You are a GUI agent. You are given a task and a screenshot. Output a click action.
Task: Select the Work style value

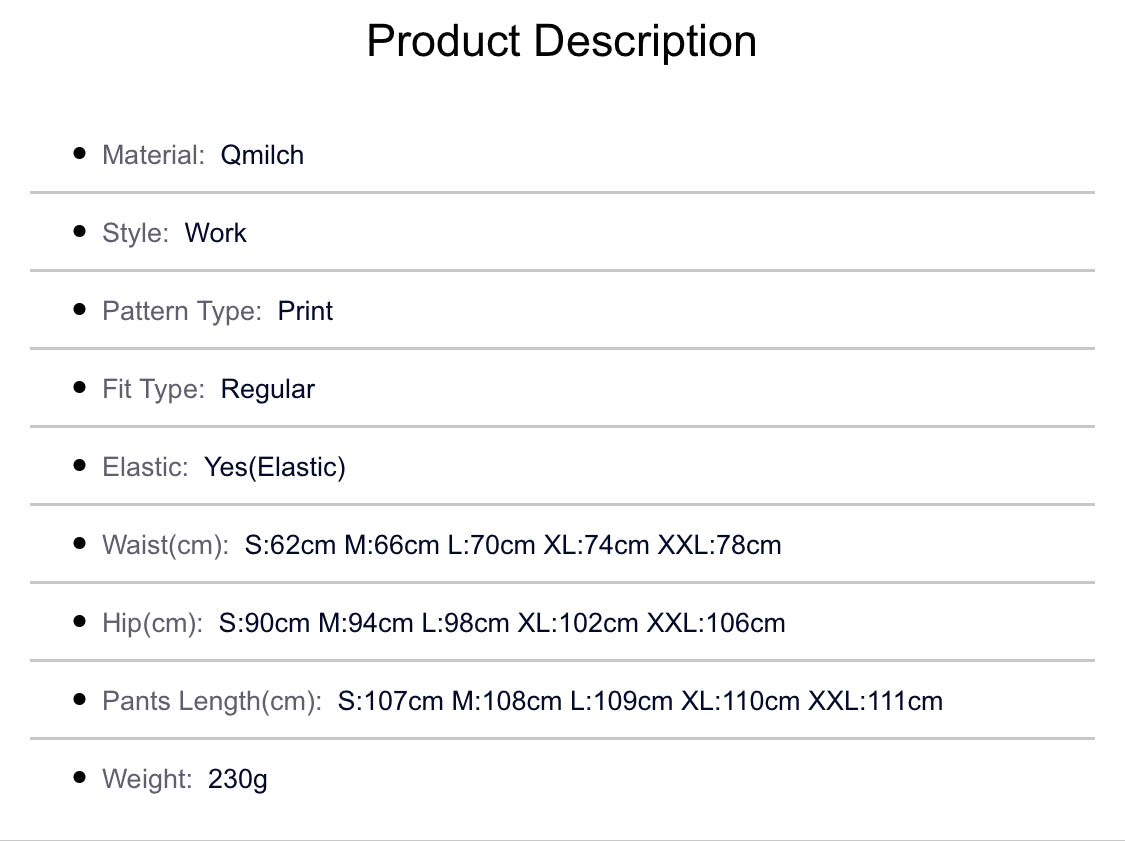click(215, 233)
